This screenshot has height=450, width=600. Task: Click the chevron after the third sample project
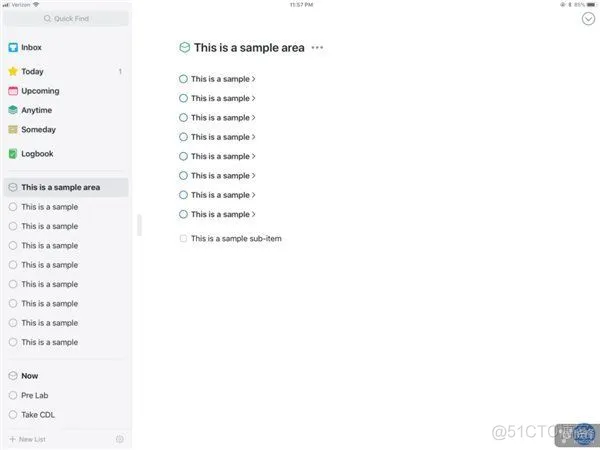point(253,118)
